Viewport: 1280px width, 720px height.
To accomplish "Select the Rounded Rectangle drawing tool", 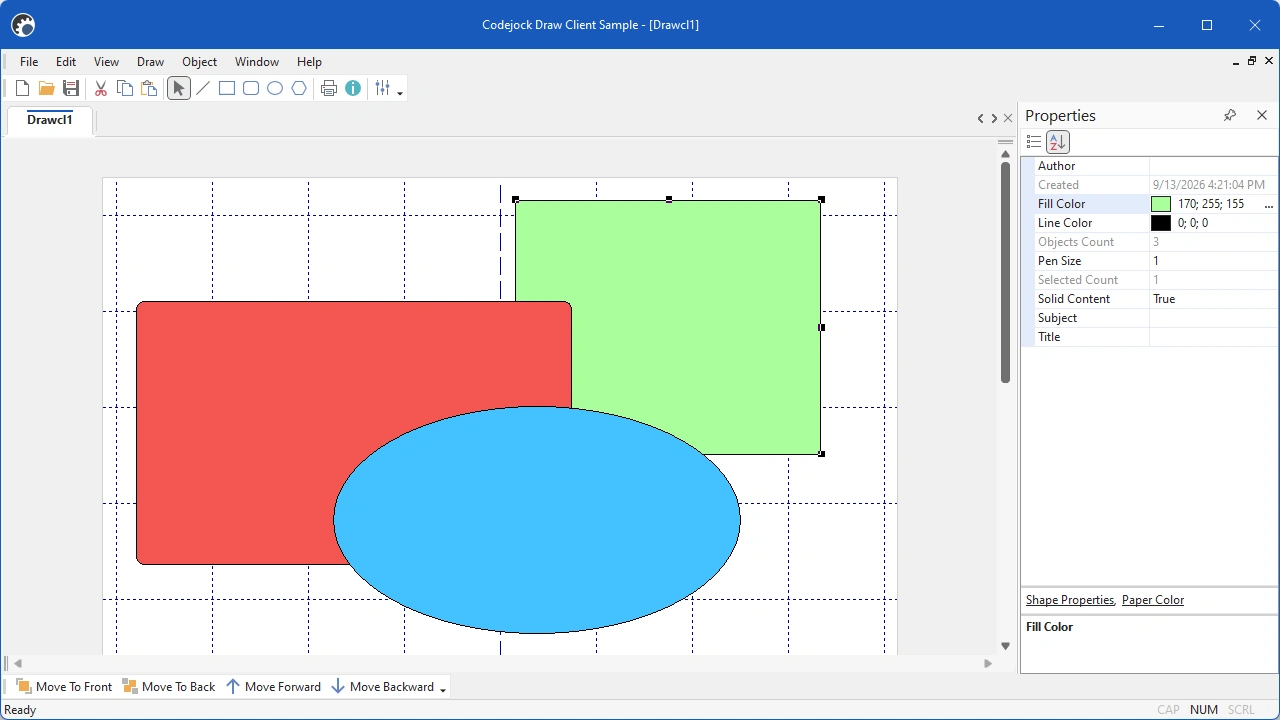I will point(251,89).
